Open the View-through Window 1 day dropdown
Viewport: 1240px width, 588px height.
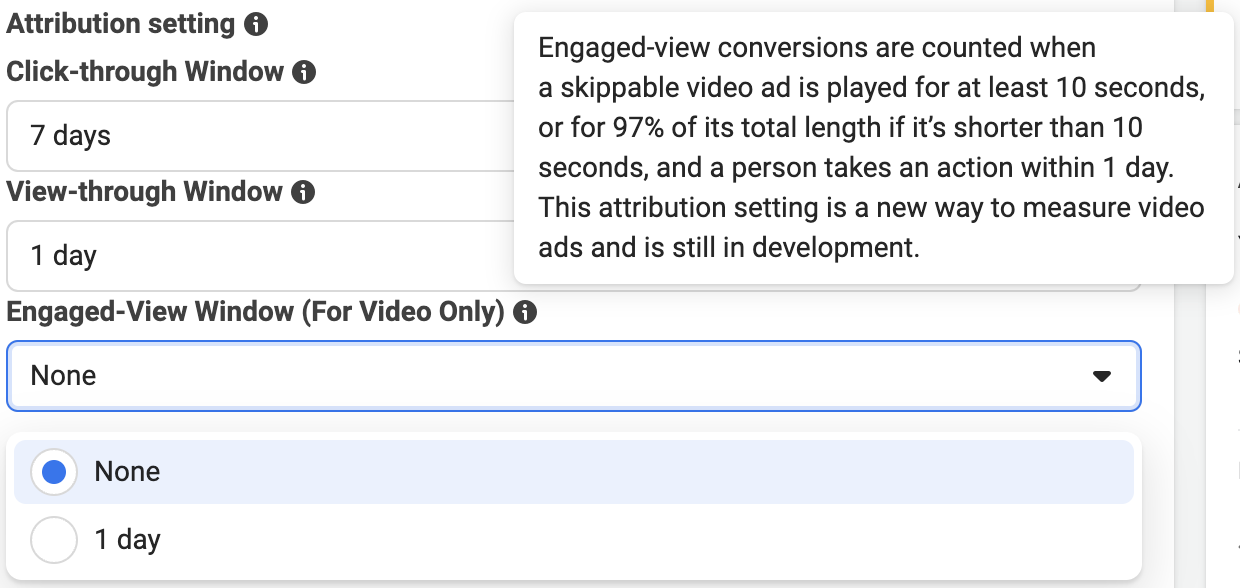point(260,256)
